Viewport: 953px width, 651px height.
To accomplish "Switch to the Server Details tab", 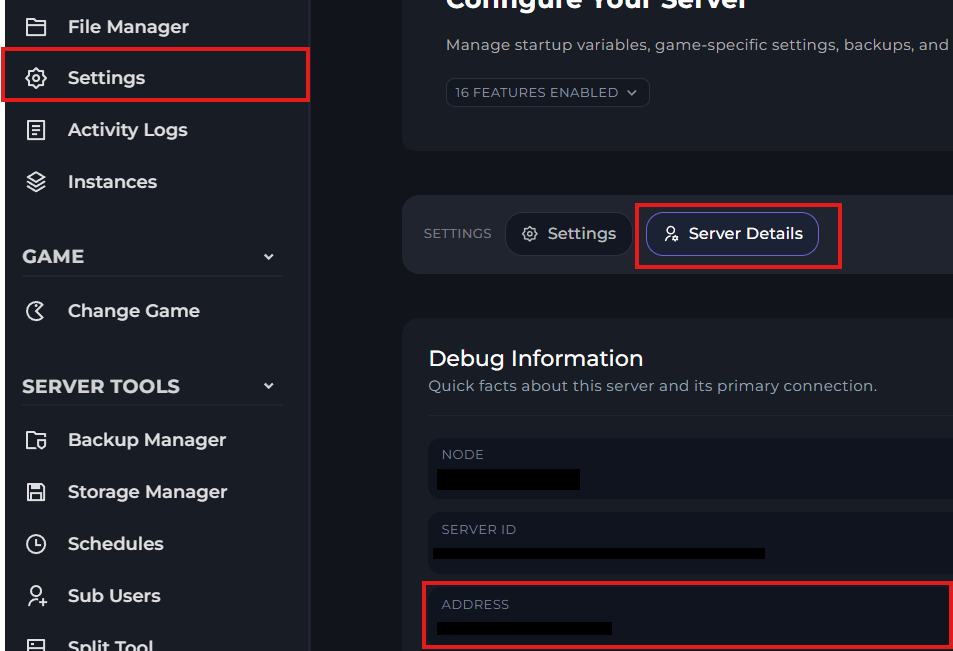I will tap(732, 234).
